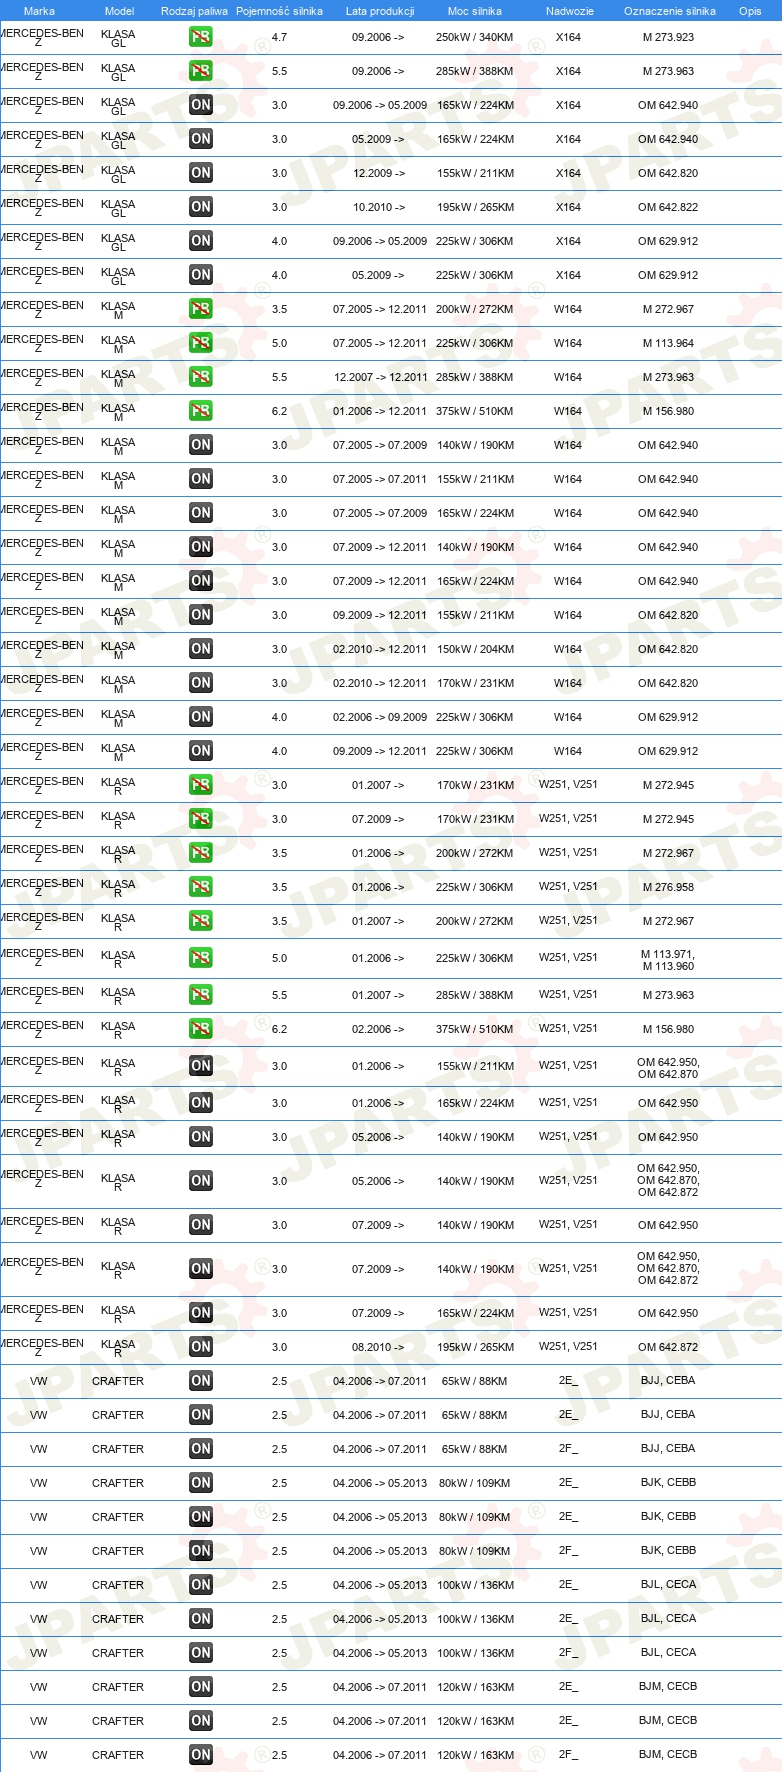
Task: Click ON icon in Klasa R 155kW / 211KM row
Action: pos(201,1066)
